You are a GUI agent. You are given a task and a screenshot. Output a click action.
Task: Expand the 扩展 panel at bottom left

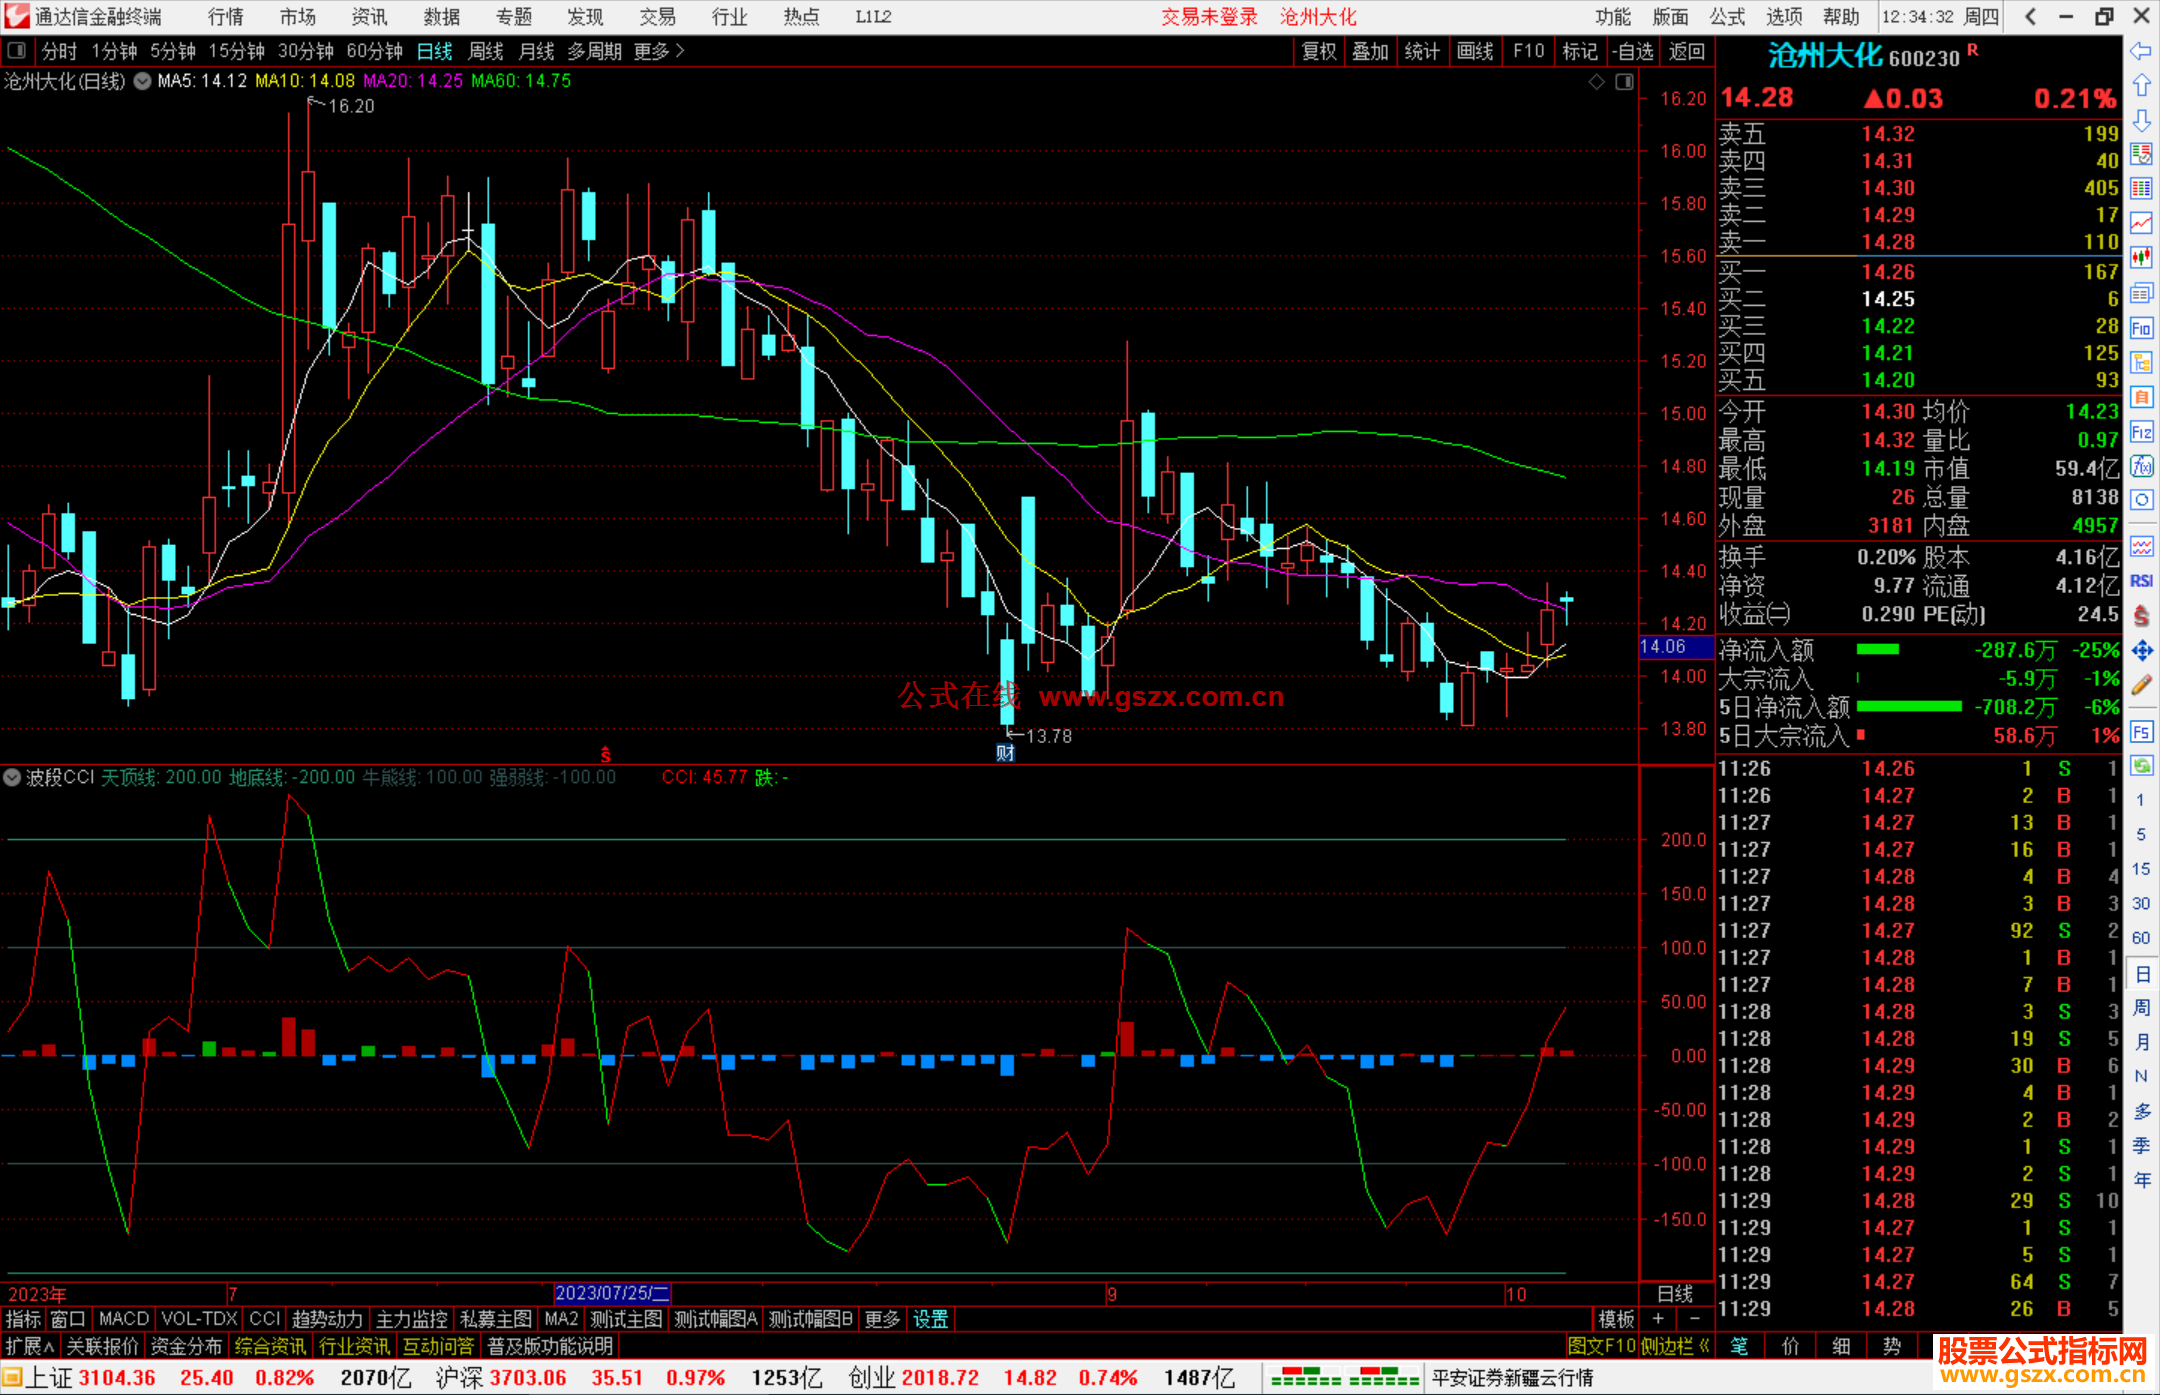pos(30,1346)
